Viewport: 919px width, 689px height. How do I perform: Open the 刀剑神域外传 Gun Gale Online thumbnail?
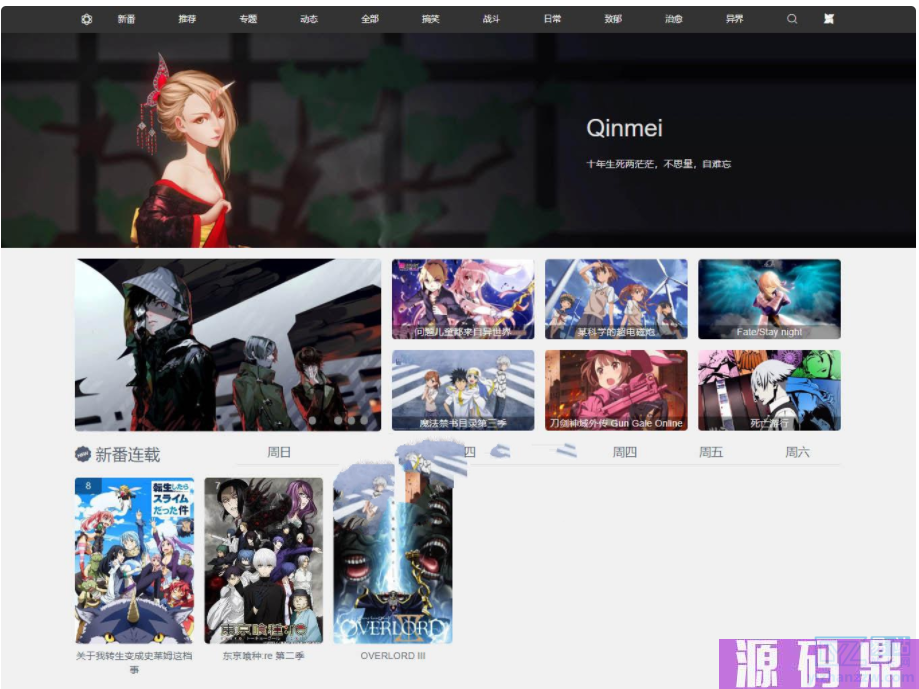616,390
